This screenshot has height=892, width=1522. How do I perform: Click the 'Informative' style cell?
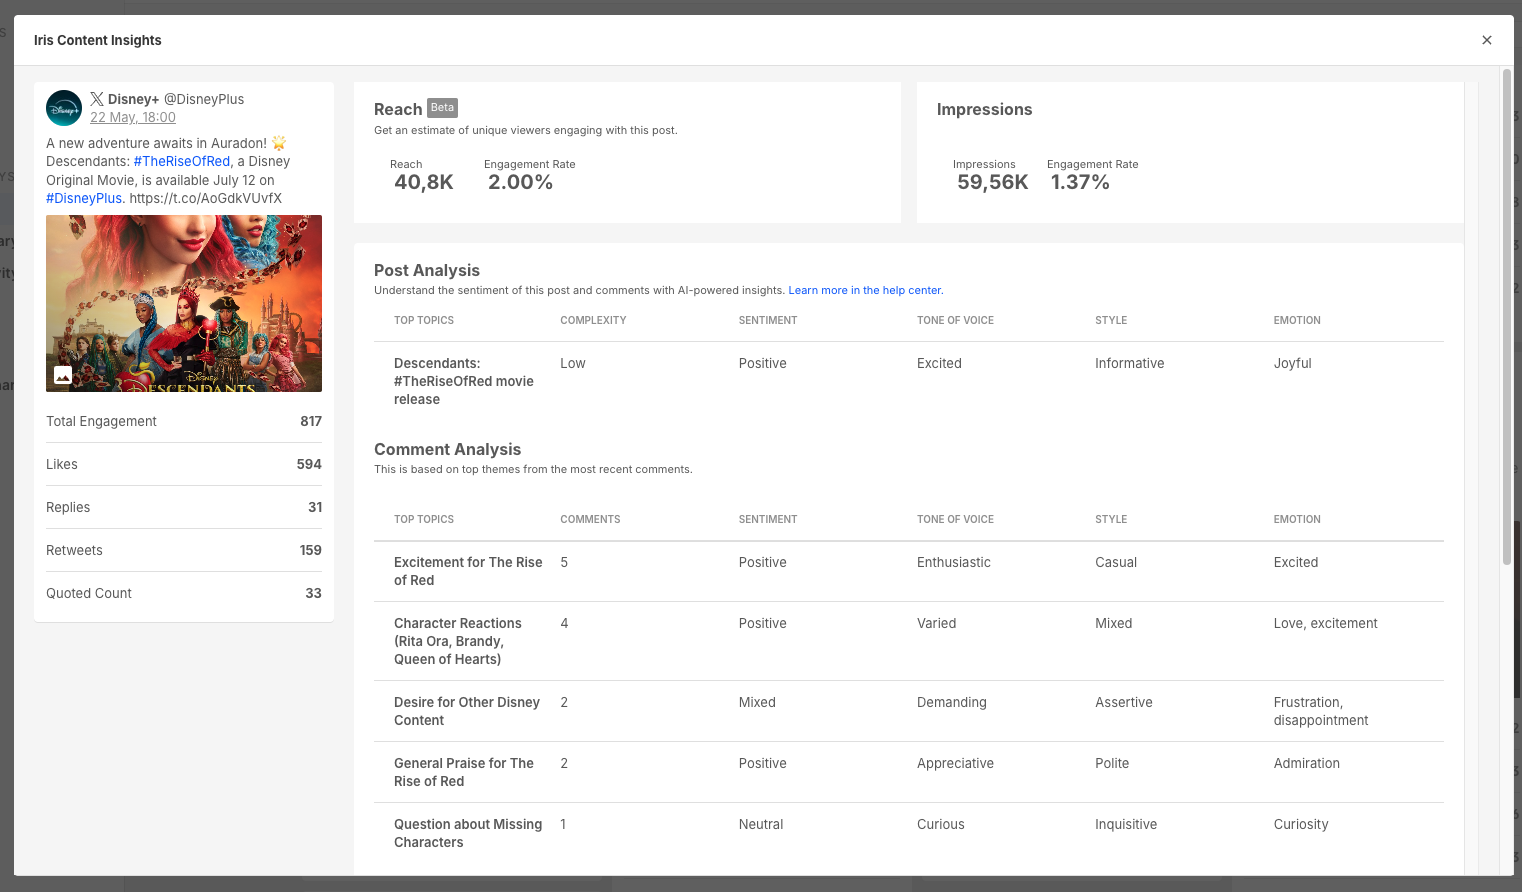(1129, 363)
